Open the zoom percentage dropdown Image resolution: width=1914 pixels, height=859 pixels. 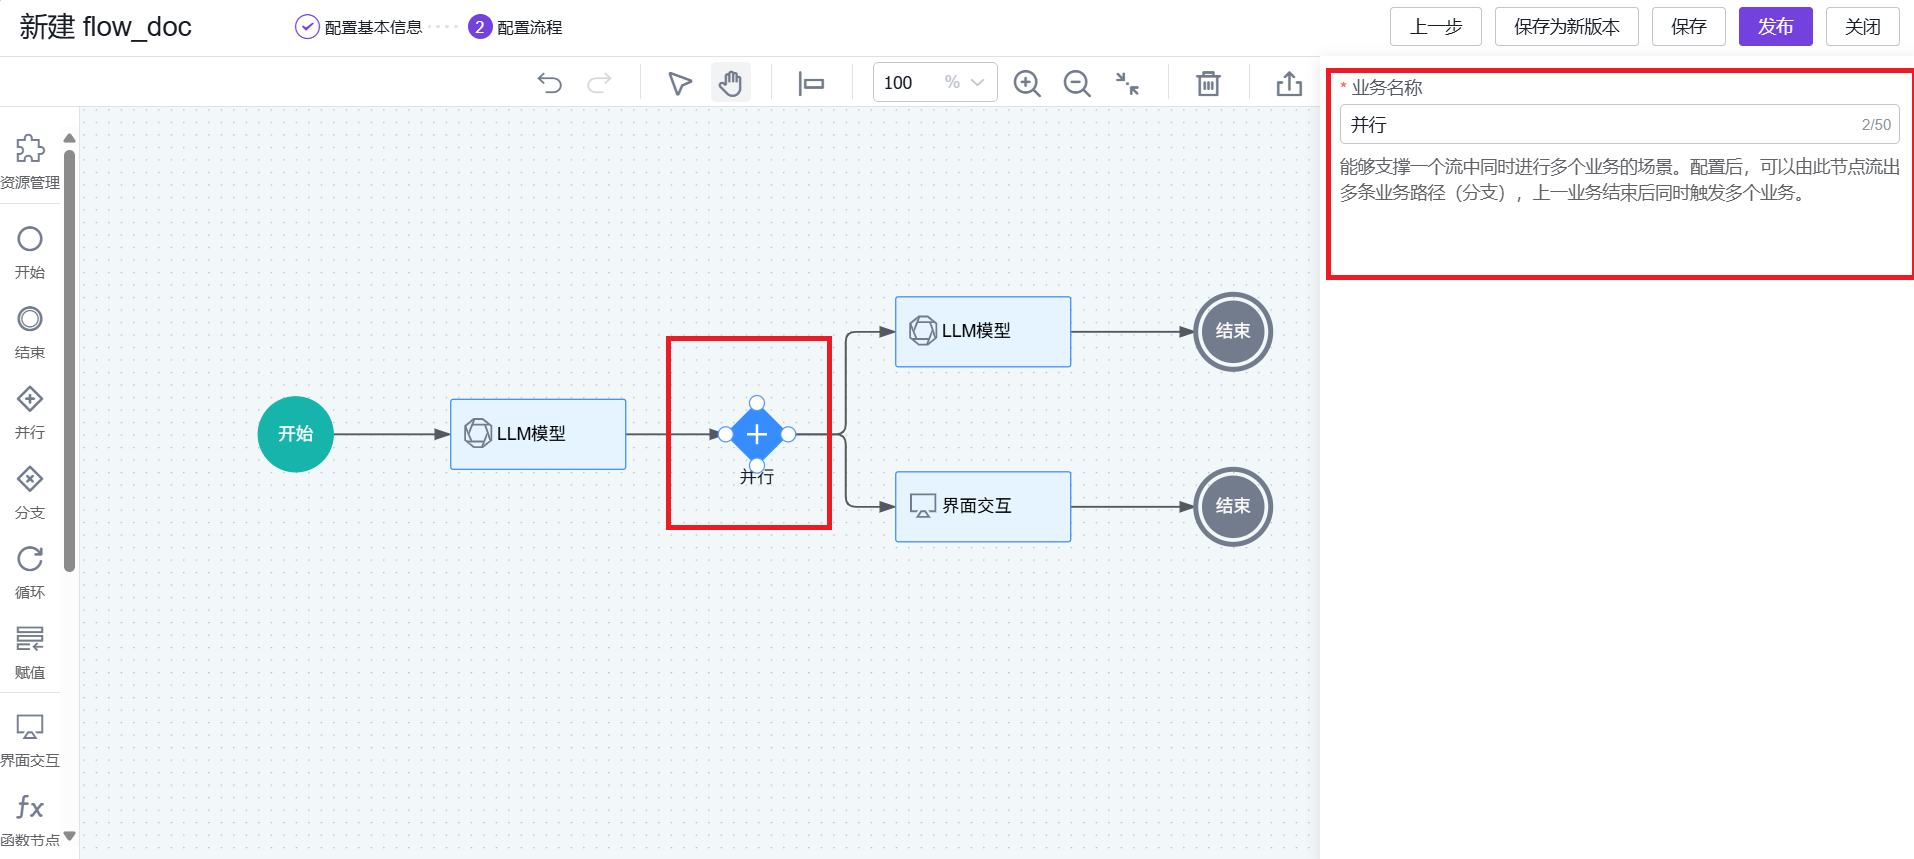tap(977, 83)
